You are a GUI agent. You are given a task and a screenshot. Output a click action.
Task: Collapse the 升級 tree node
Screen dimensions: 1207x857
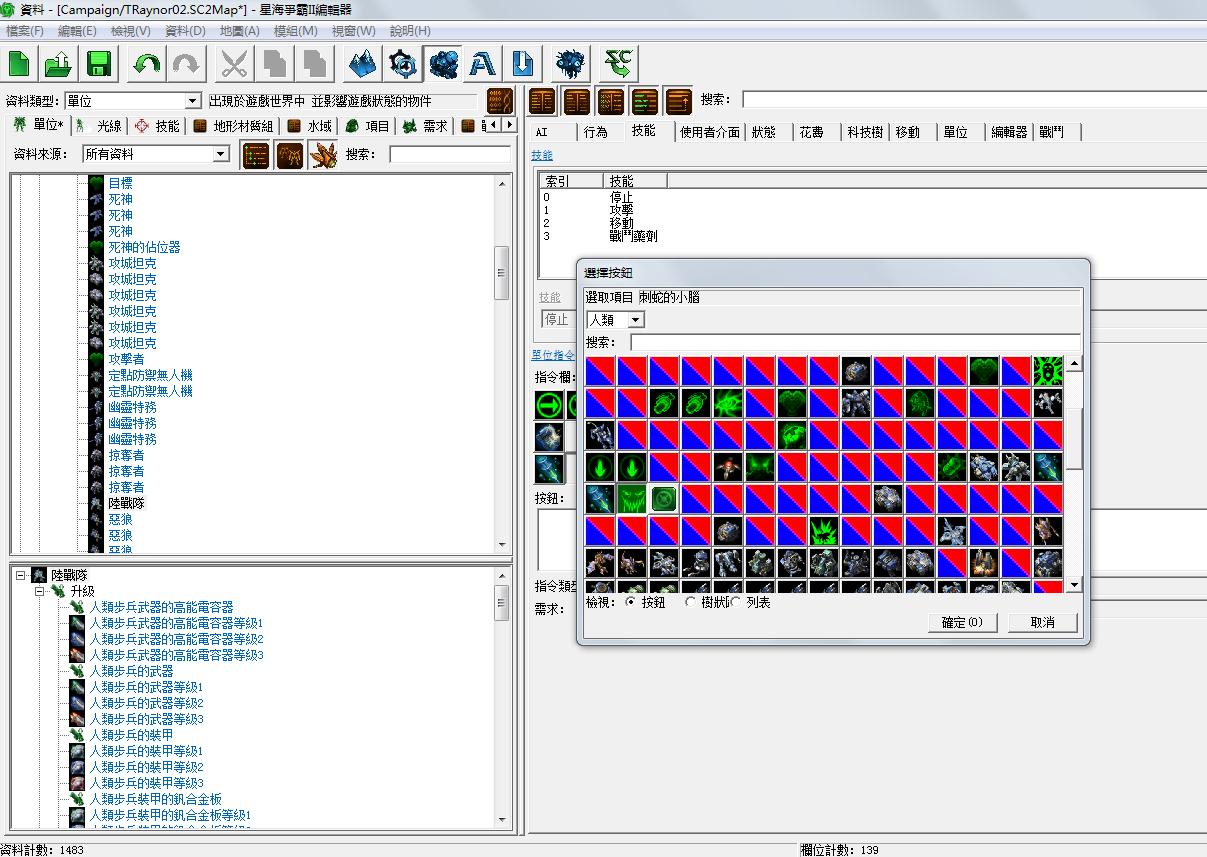(x=40, y=591)
